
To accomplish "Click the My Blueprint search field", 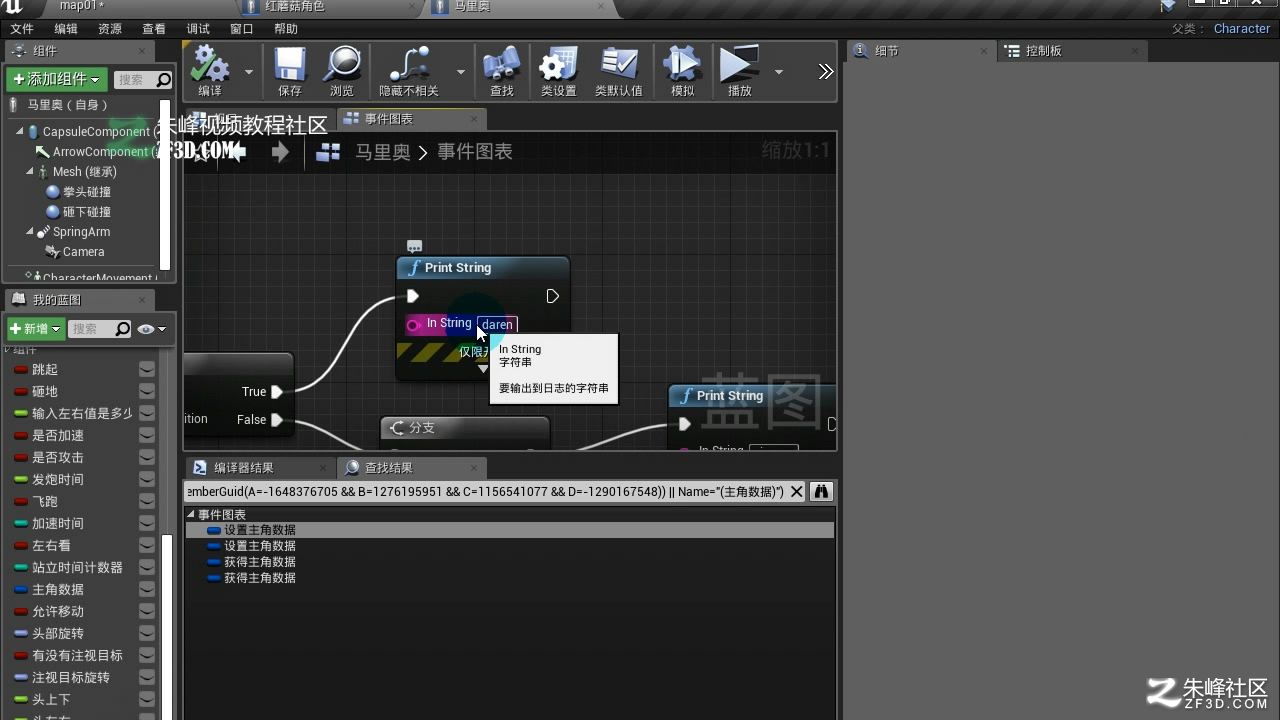I will click(100, 329).
